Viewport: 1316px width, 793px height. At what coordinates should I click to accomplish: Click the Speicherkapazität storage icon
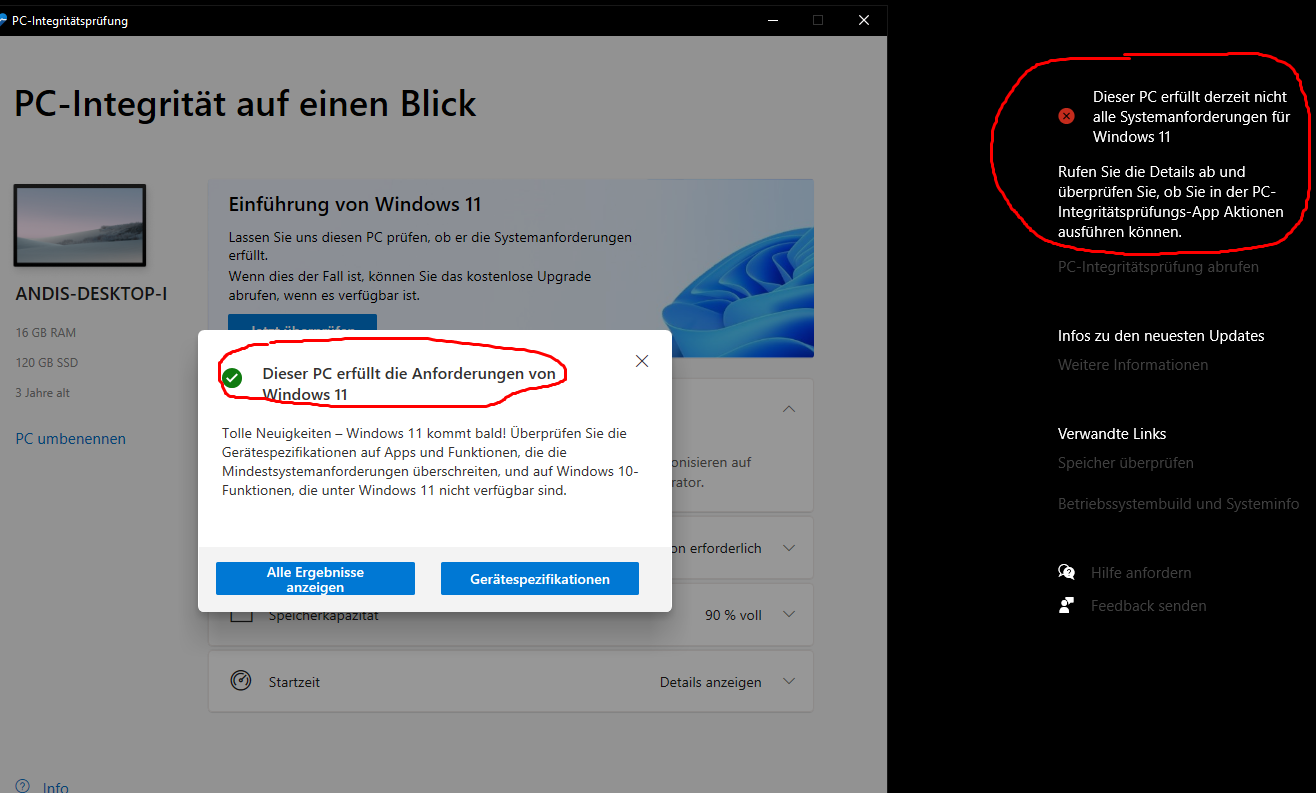(x=241, y=615)
